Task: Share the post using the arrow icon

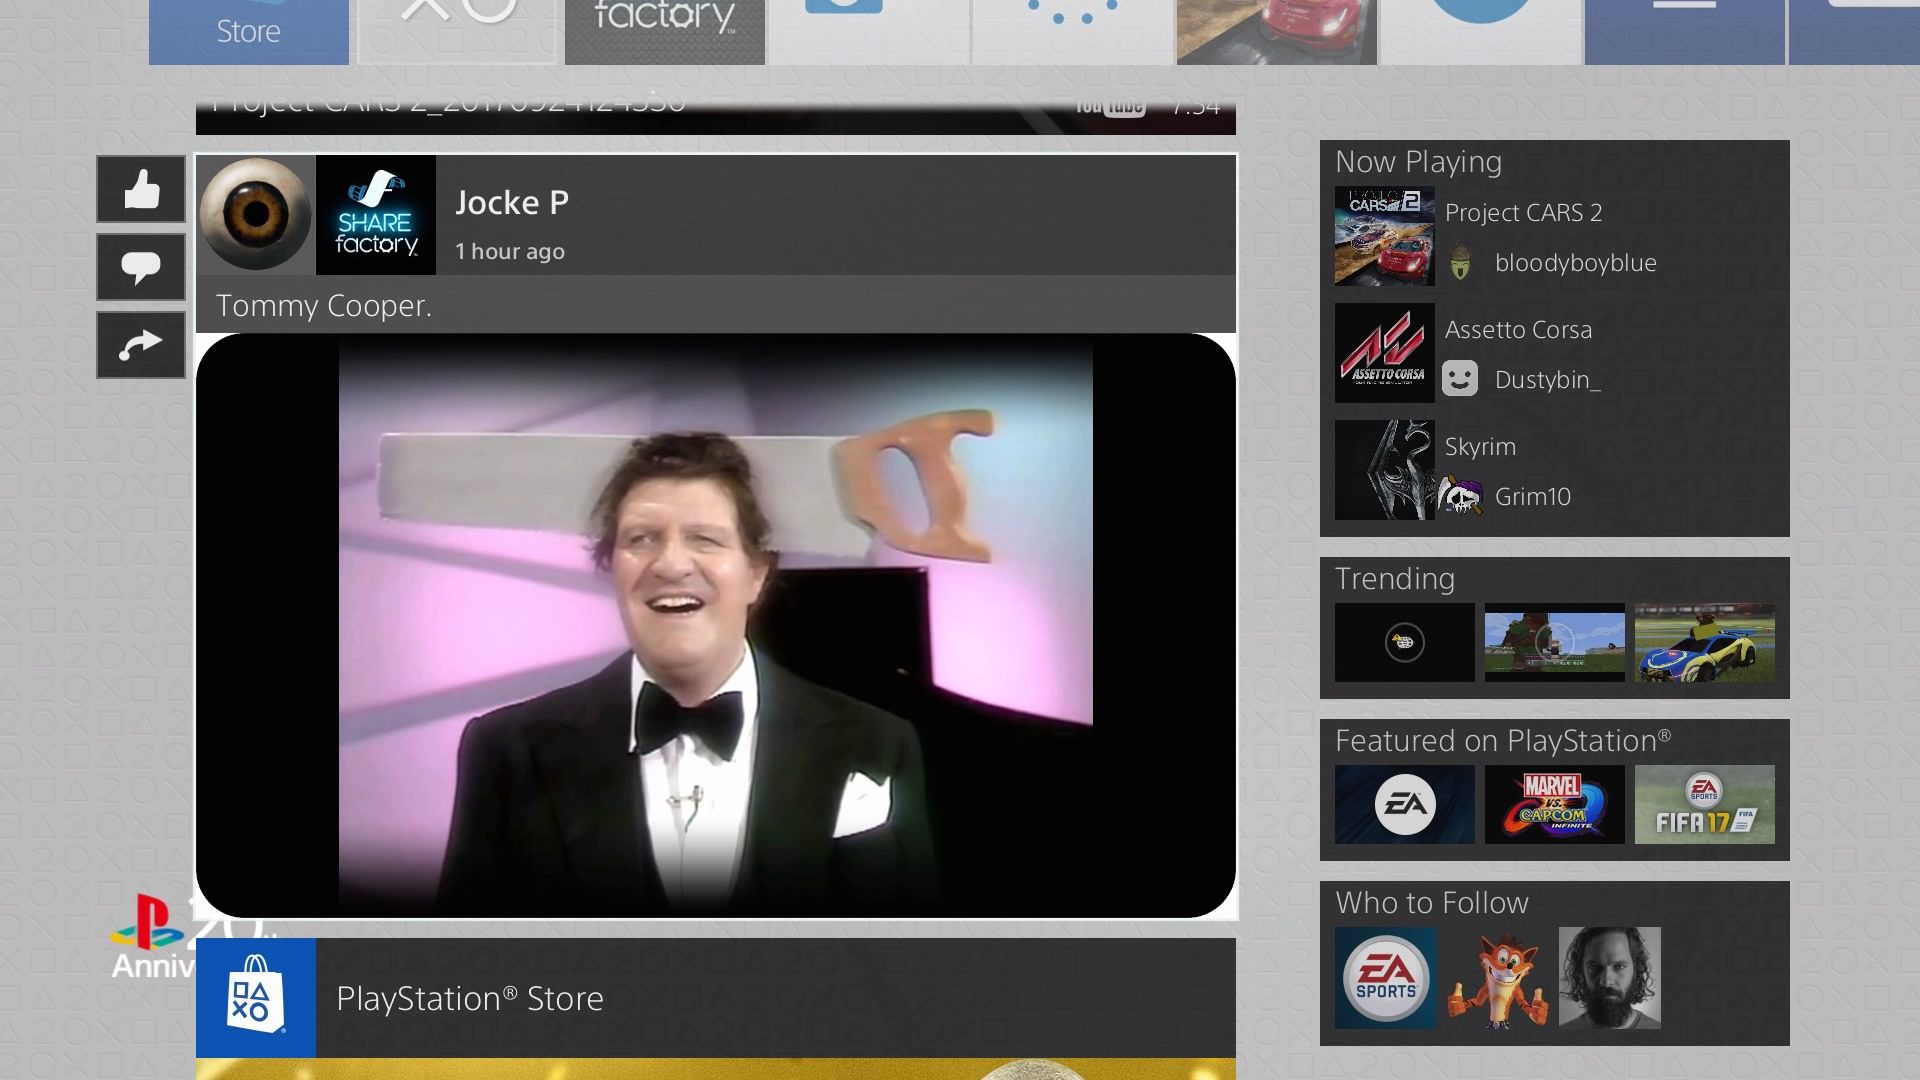Action: point(141,345)
